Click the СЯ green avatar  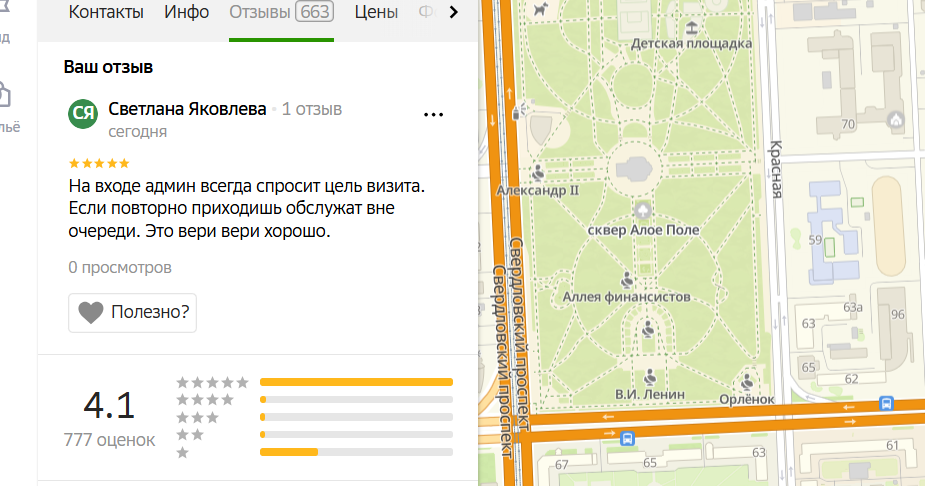click(x=83, y=114)
